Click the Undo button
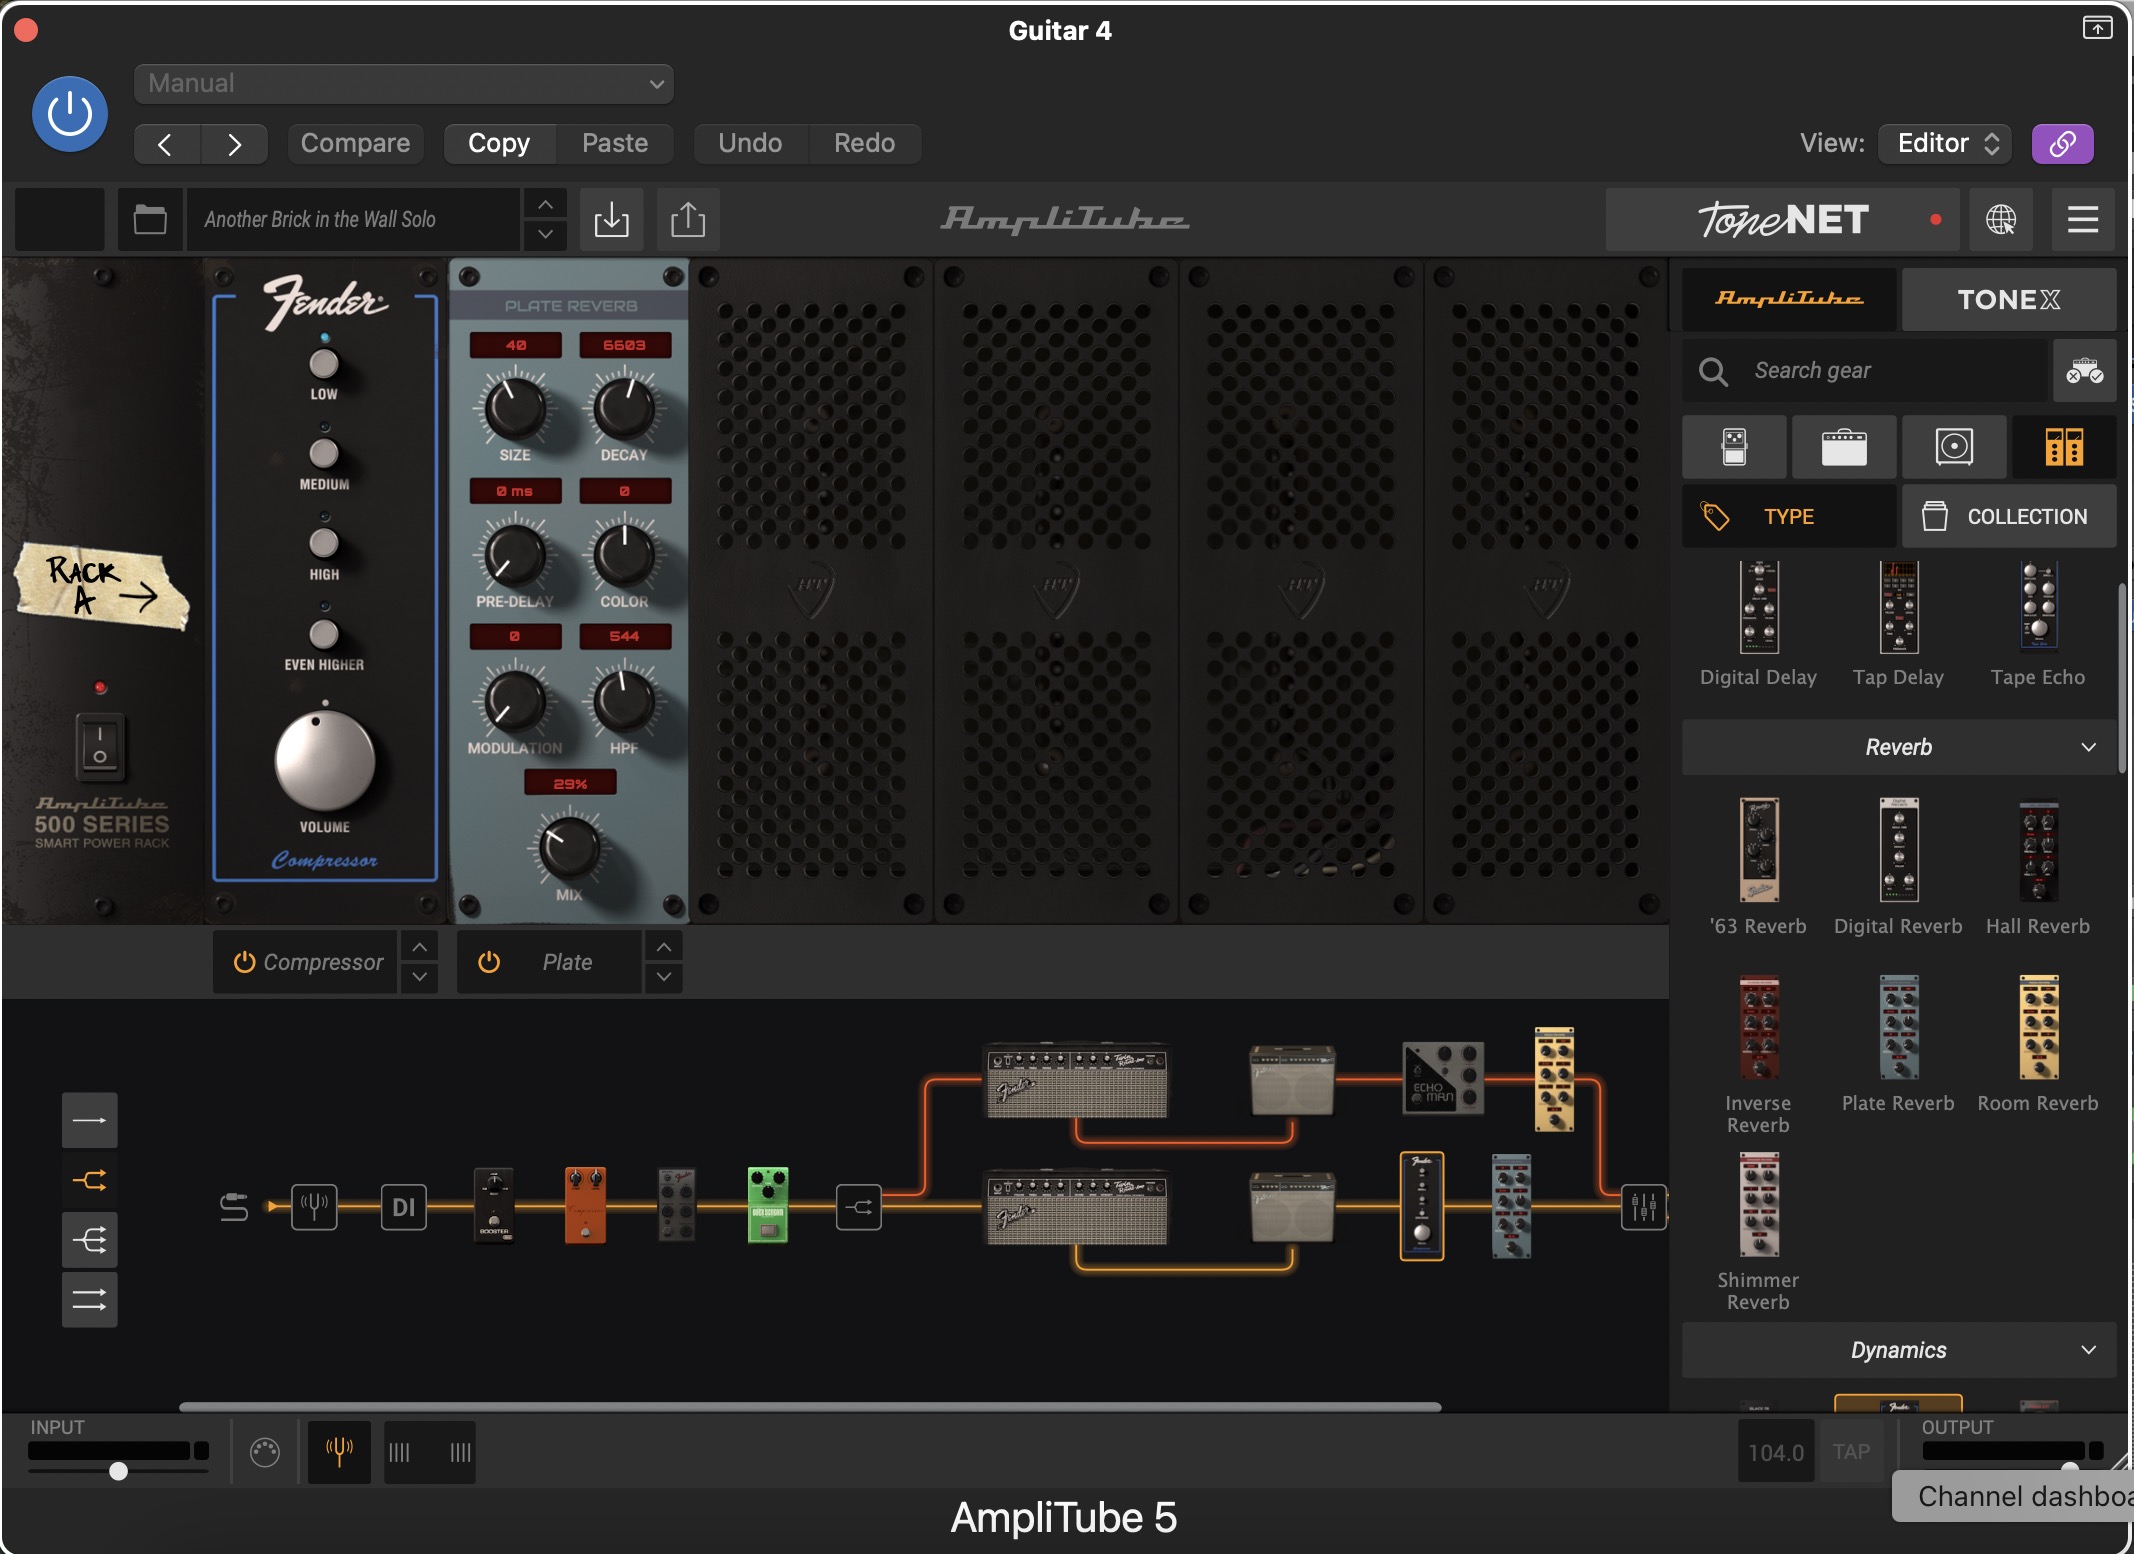 750,144
